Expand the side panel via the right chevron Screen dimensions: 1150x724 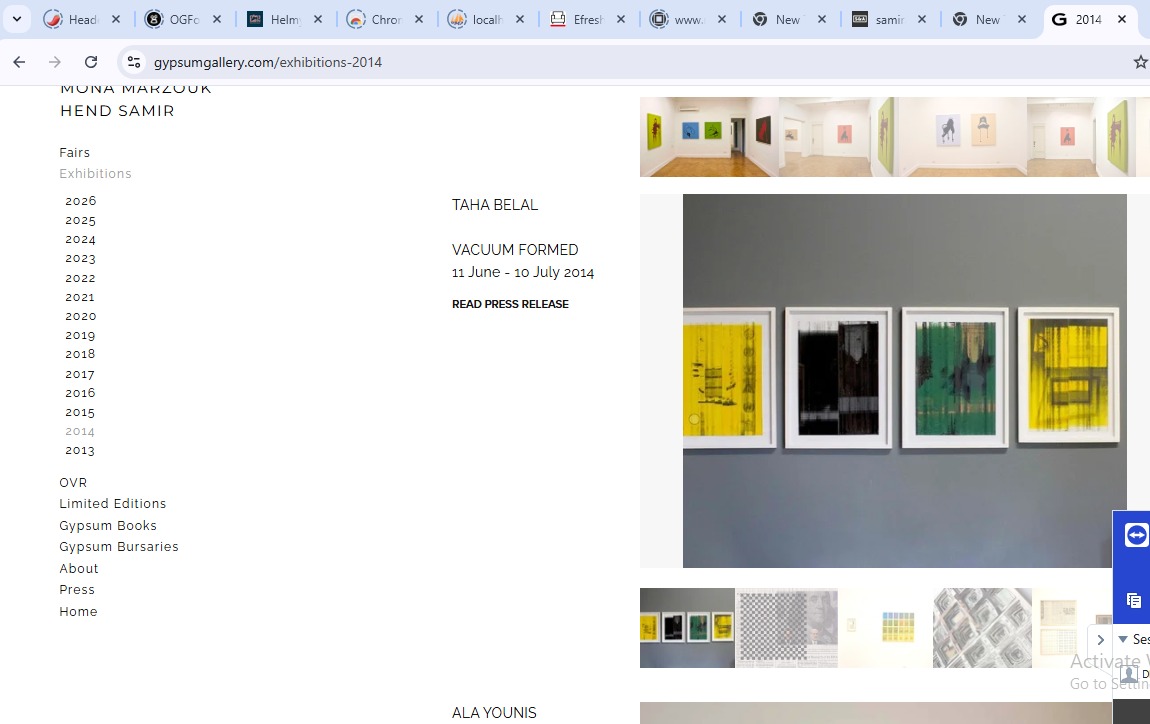pos(1101,639)
